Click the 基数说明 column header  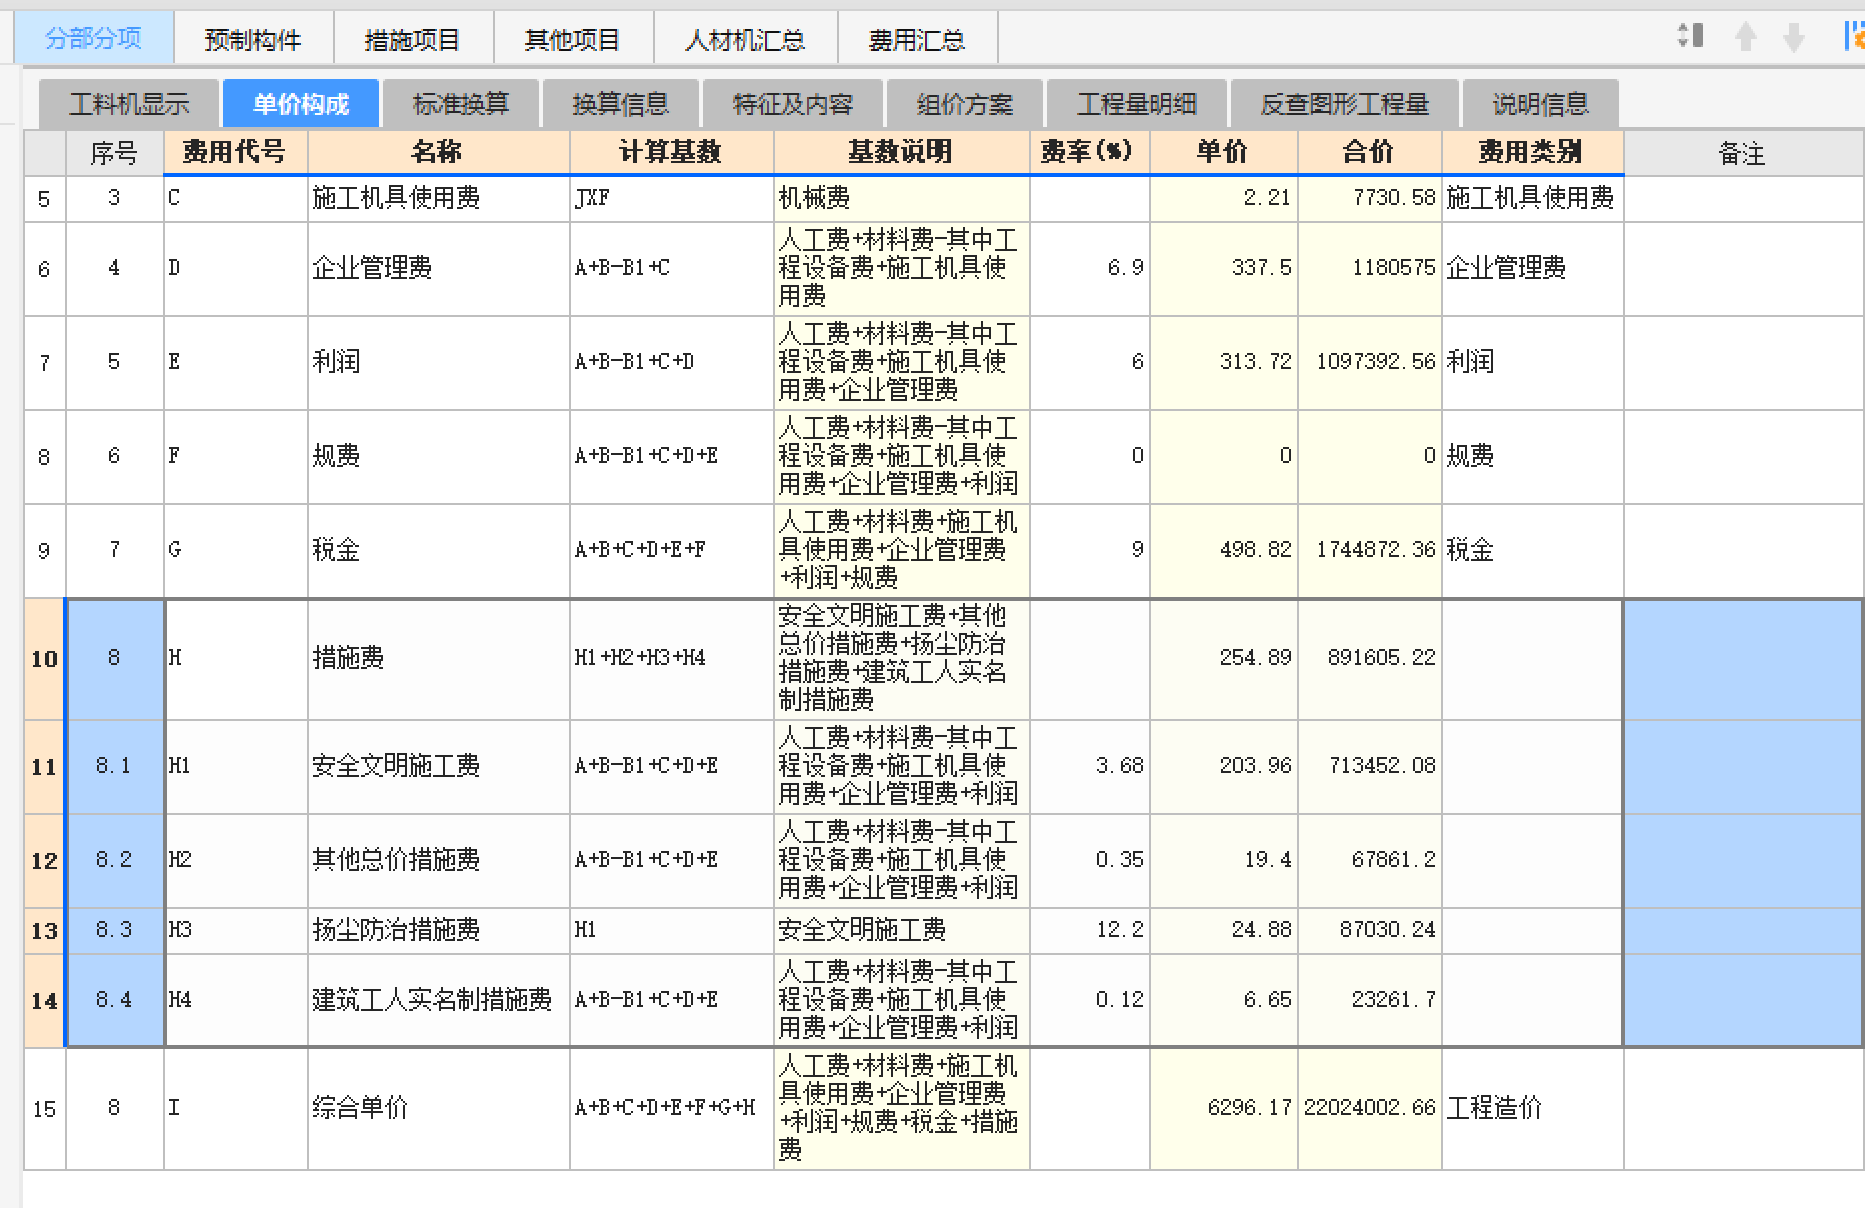point(901,152)
